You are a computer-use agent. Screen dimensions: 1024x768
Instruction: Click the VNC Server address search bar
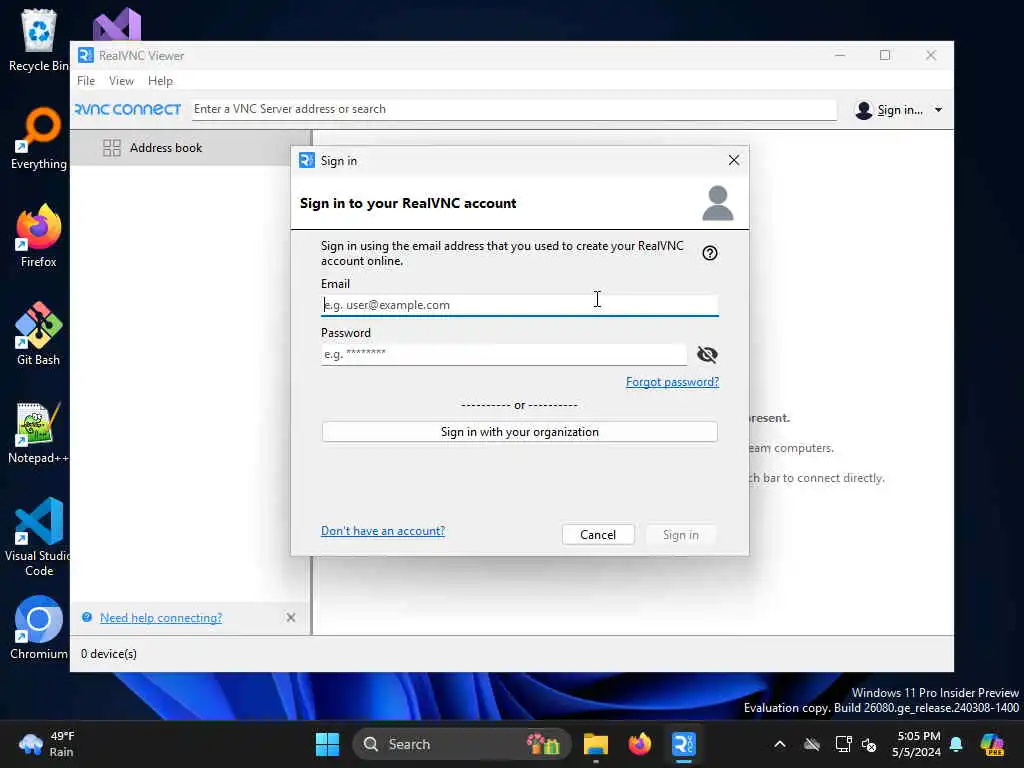pyautogui.click(x=513, y=109)
